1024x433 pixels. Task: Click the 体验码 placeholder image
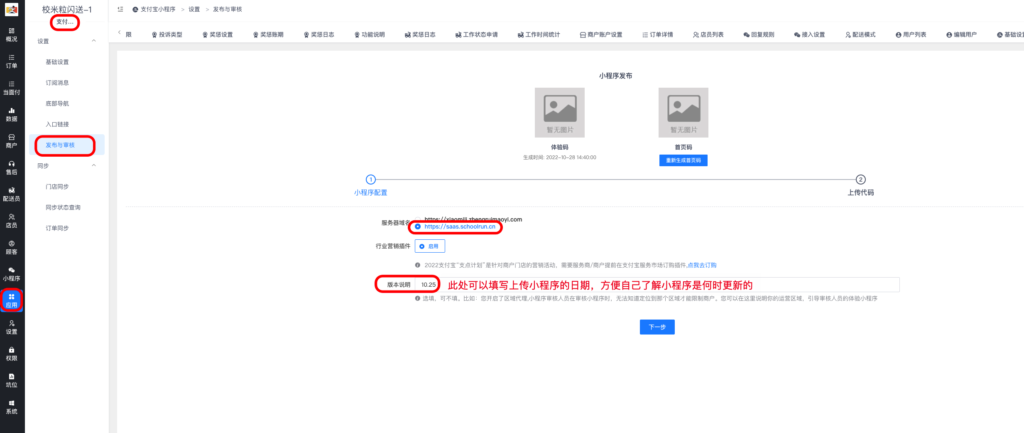[x=560, y=112]
